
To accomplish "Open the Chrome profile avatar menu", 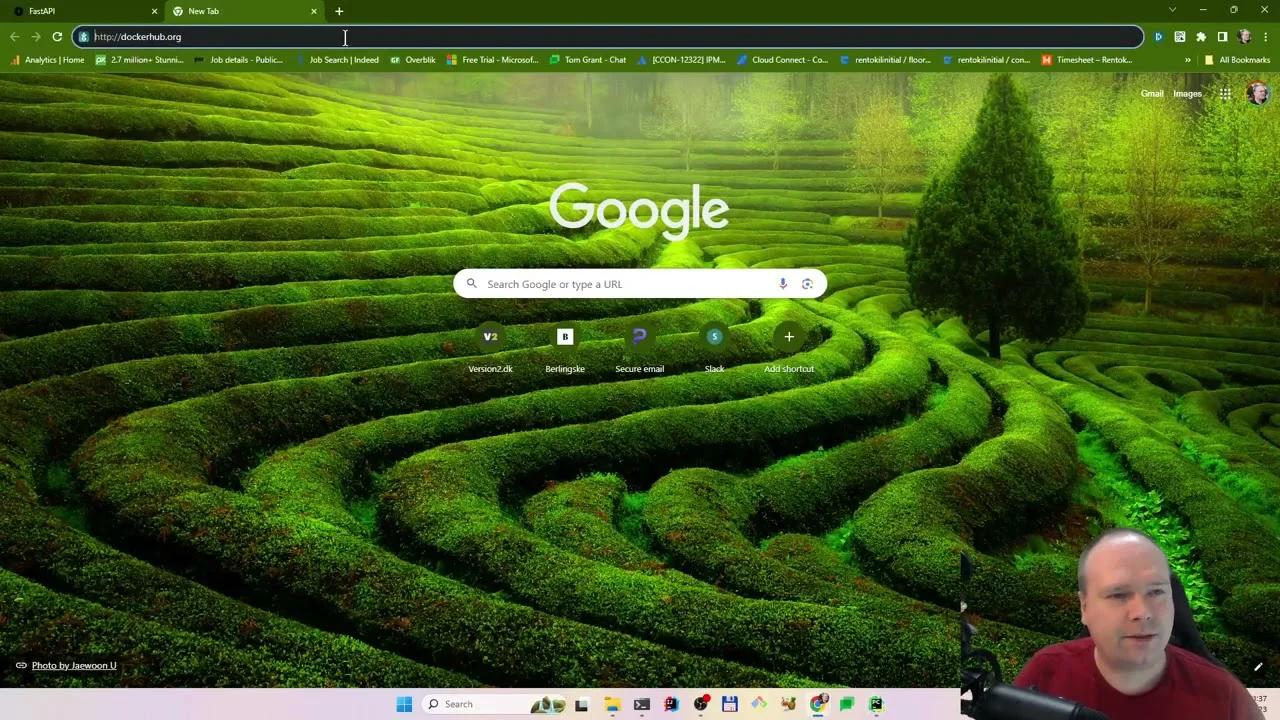I will [x=1244, y=36].
